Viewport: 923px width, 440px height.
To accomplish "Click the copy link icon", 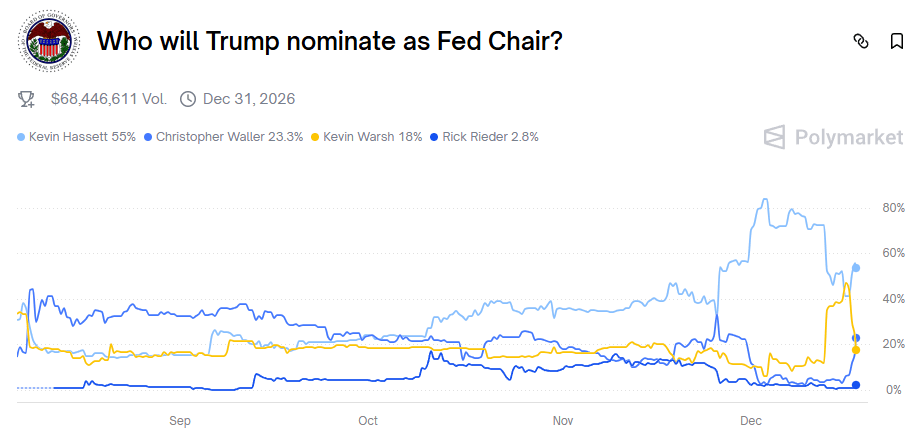I will (860, 41).
